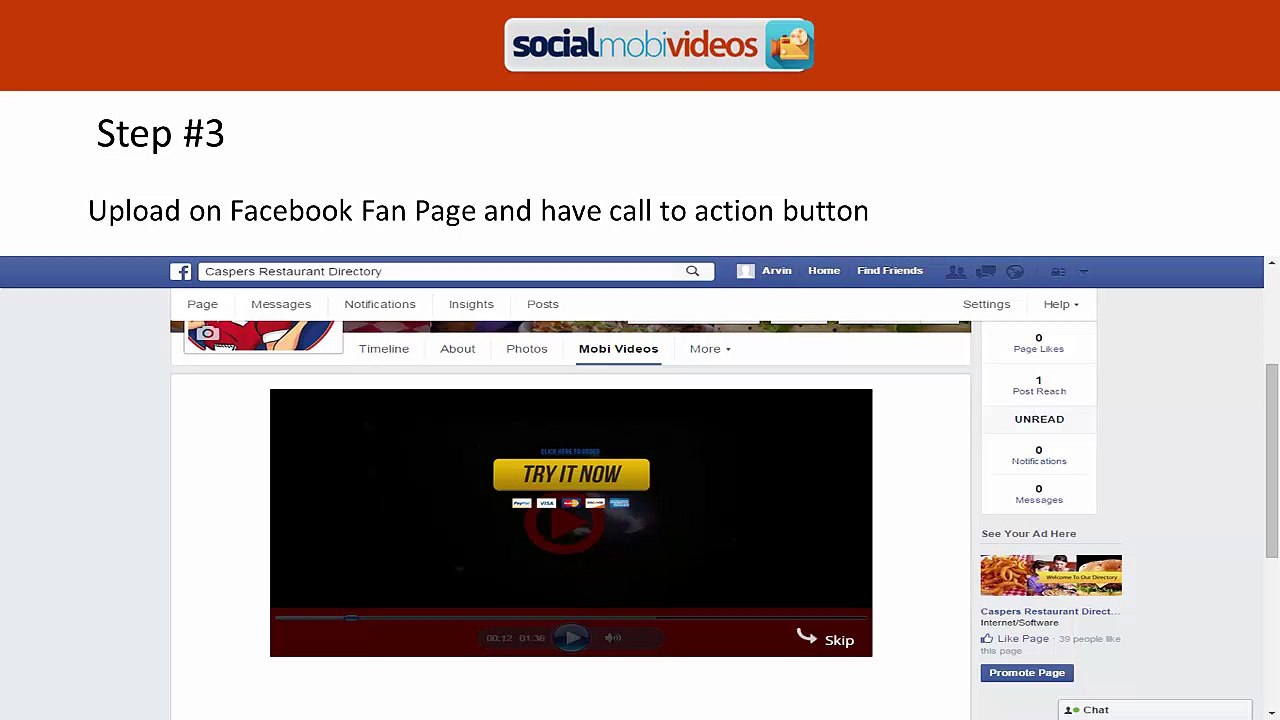This screenshot has height=720, width=1280.
Task: Click the scrollbar up arrow
Action: click(1271, 264)
